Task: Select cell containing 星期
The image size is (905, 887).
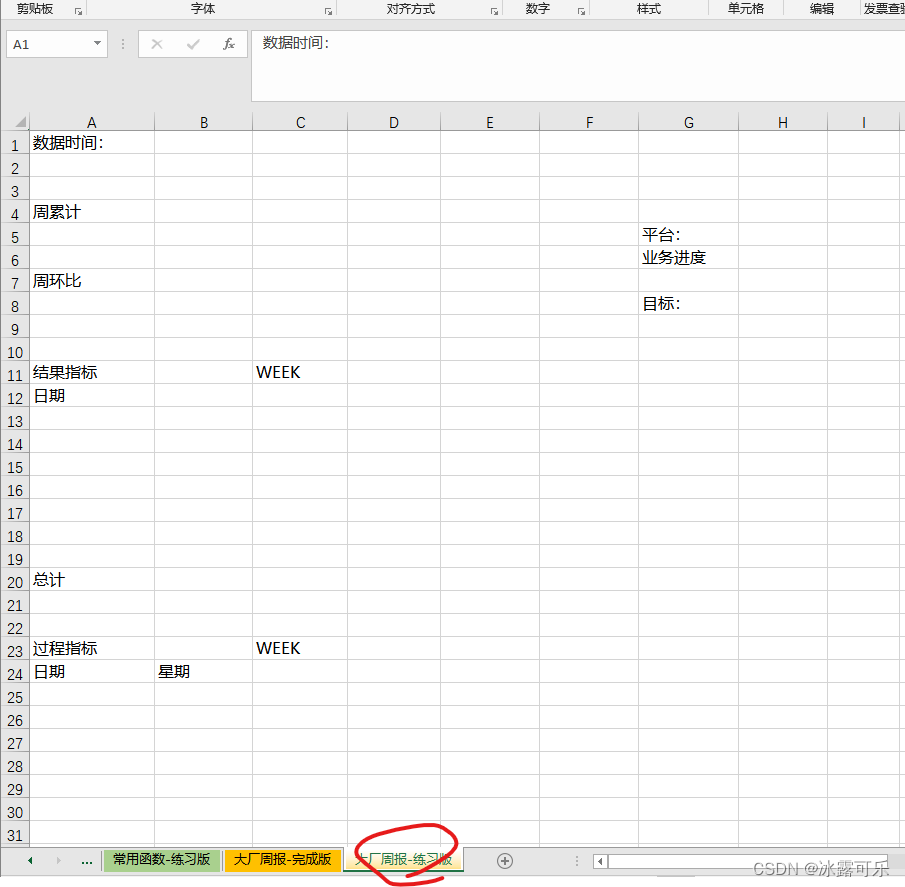Action: pos(204,671)
